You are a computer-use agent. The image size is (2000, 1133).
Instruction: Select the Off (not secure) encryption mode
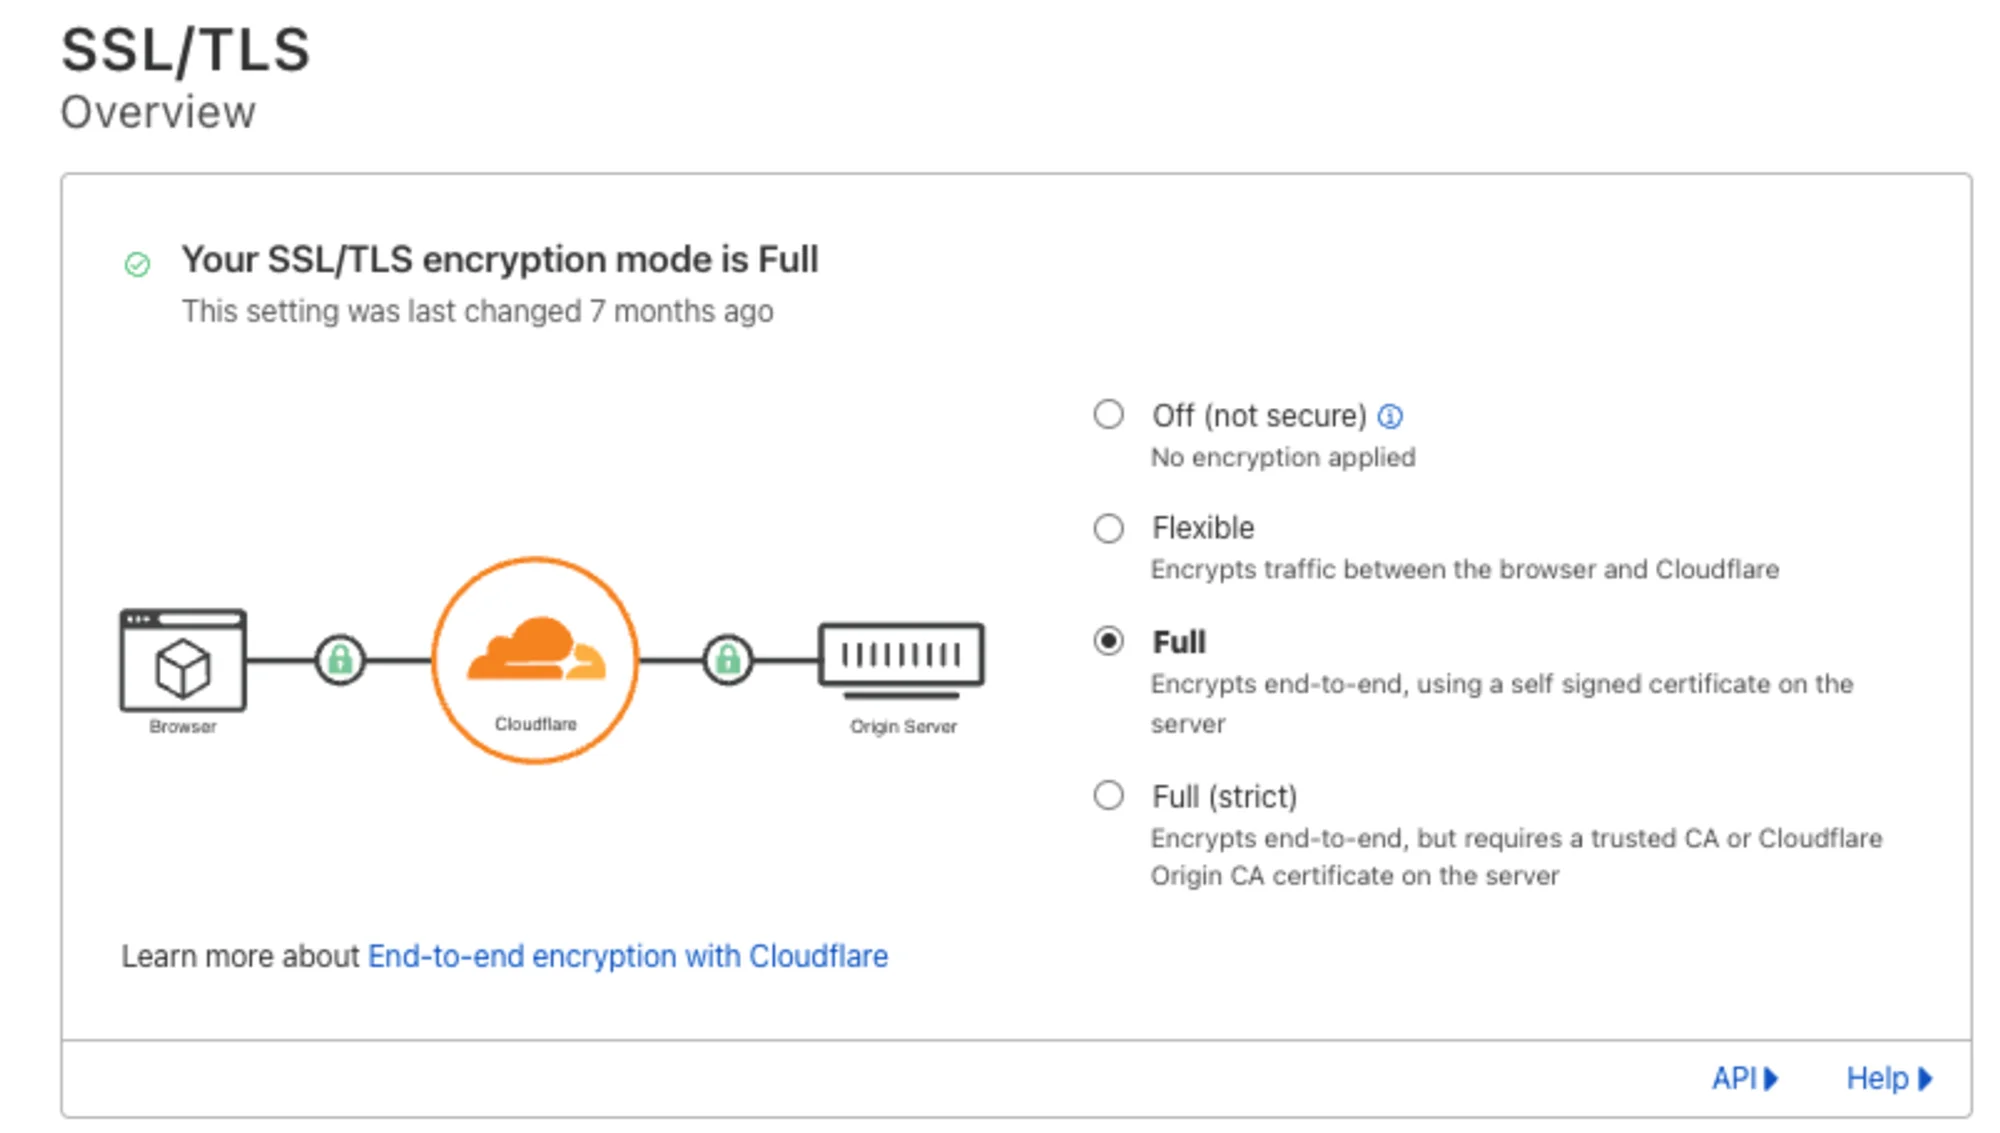[1108, 414]
